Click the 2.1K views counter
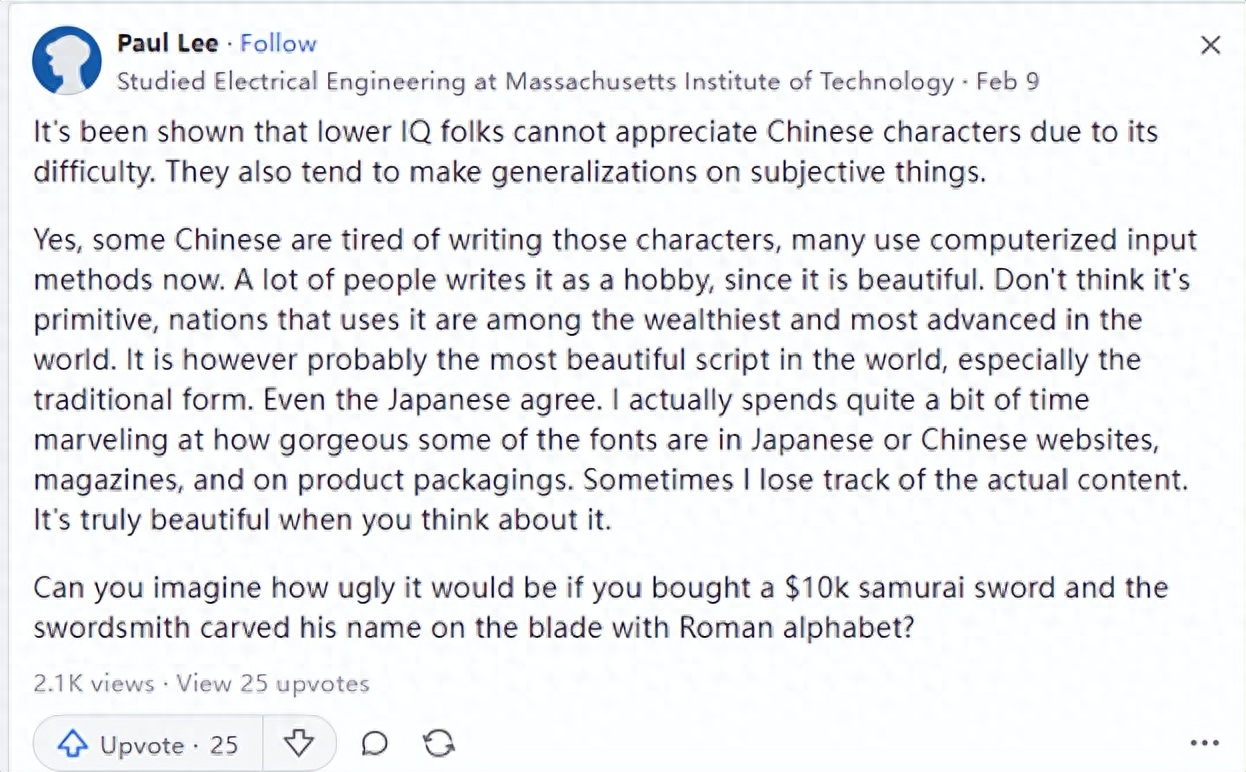The width and height of the screenshot is (1246, 772). 94,684
